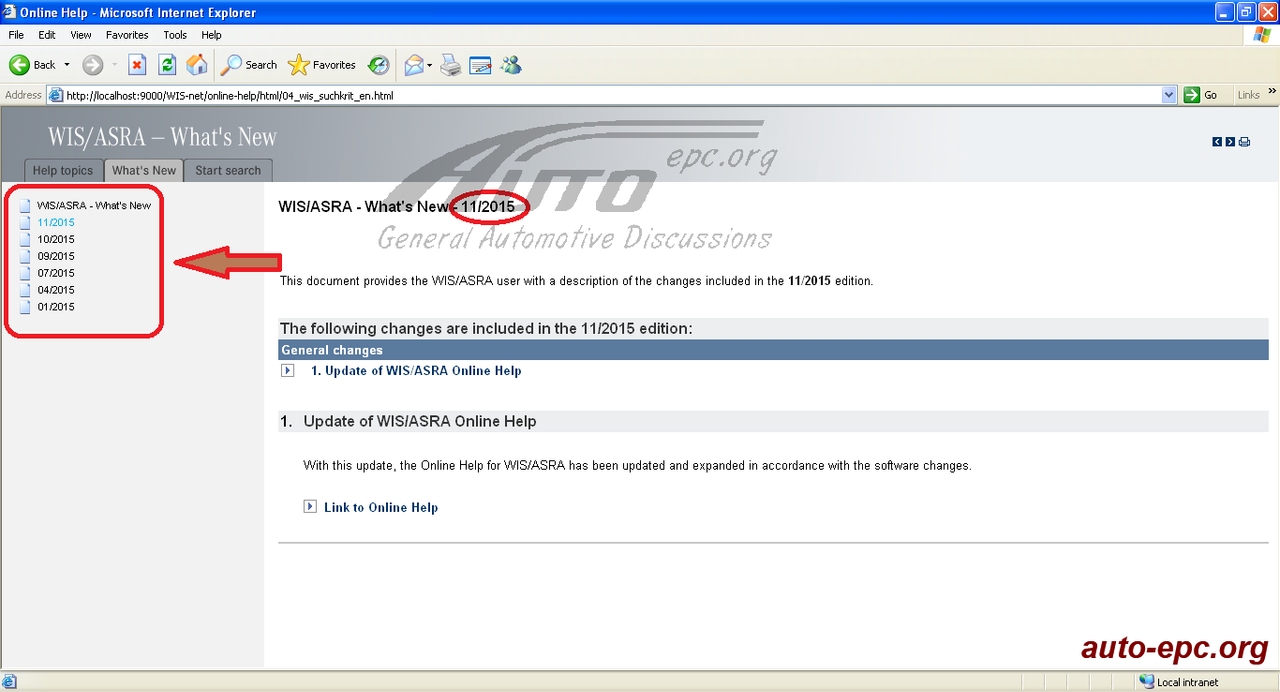Print the page with printer toolbar icon
1280x692 pixels.
pyautogui.click(x=451, y=65)
